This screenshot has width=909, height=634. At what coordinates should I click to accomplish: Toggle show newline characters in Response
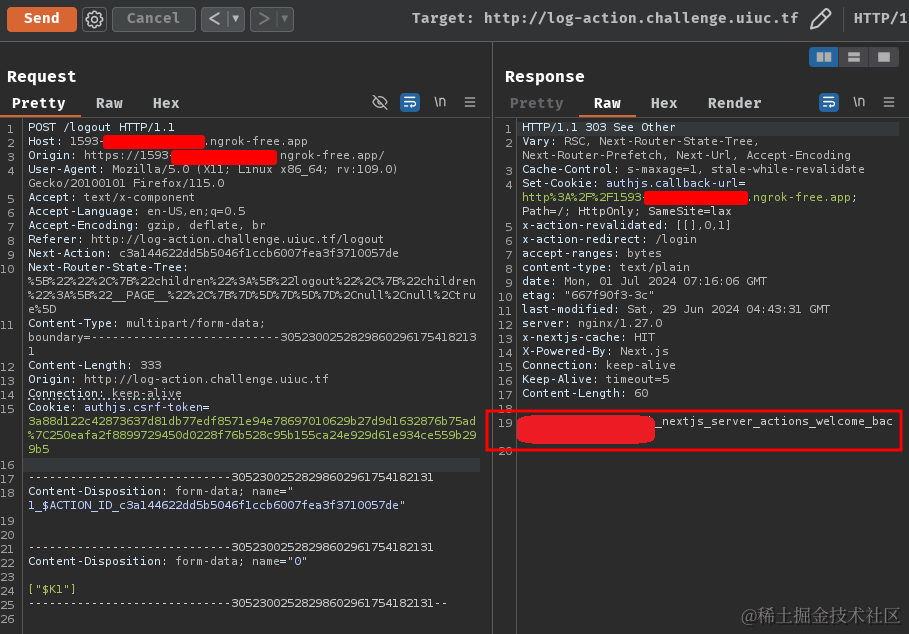coord(859,102)
